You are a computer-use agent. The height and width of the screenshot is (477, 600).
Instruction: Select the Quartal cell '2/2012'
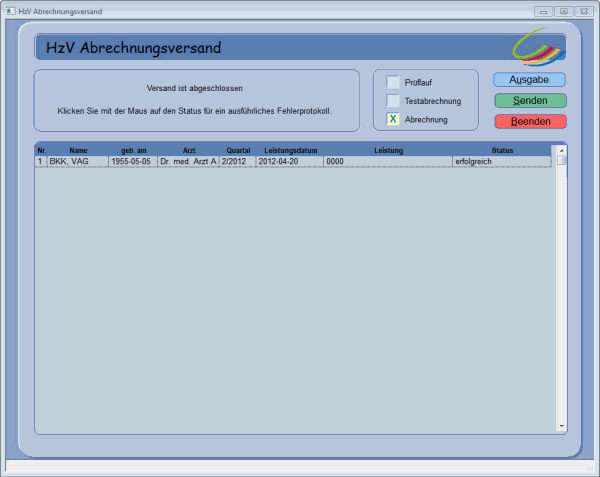(237, 161)
